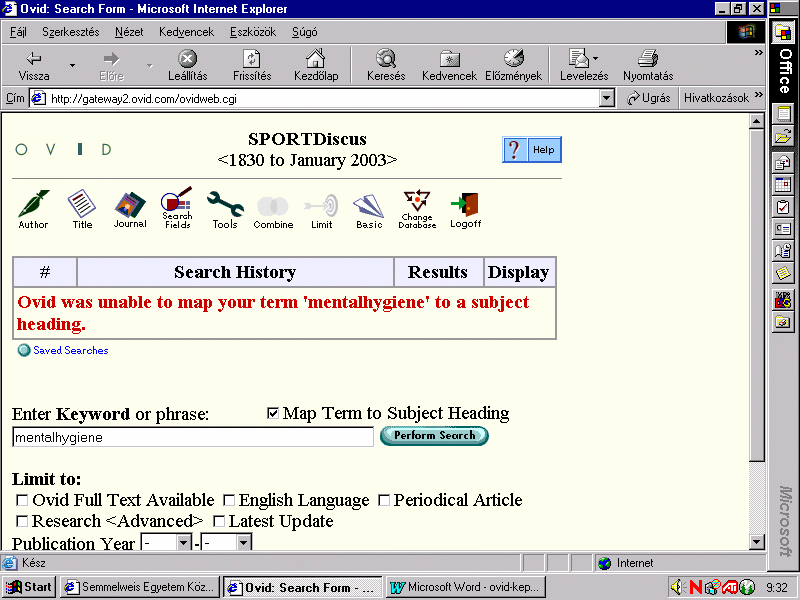Open the Eszközök menu
Screen dimensions: 800x600
253,32
